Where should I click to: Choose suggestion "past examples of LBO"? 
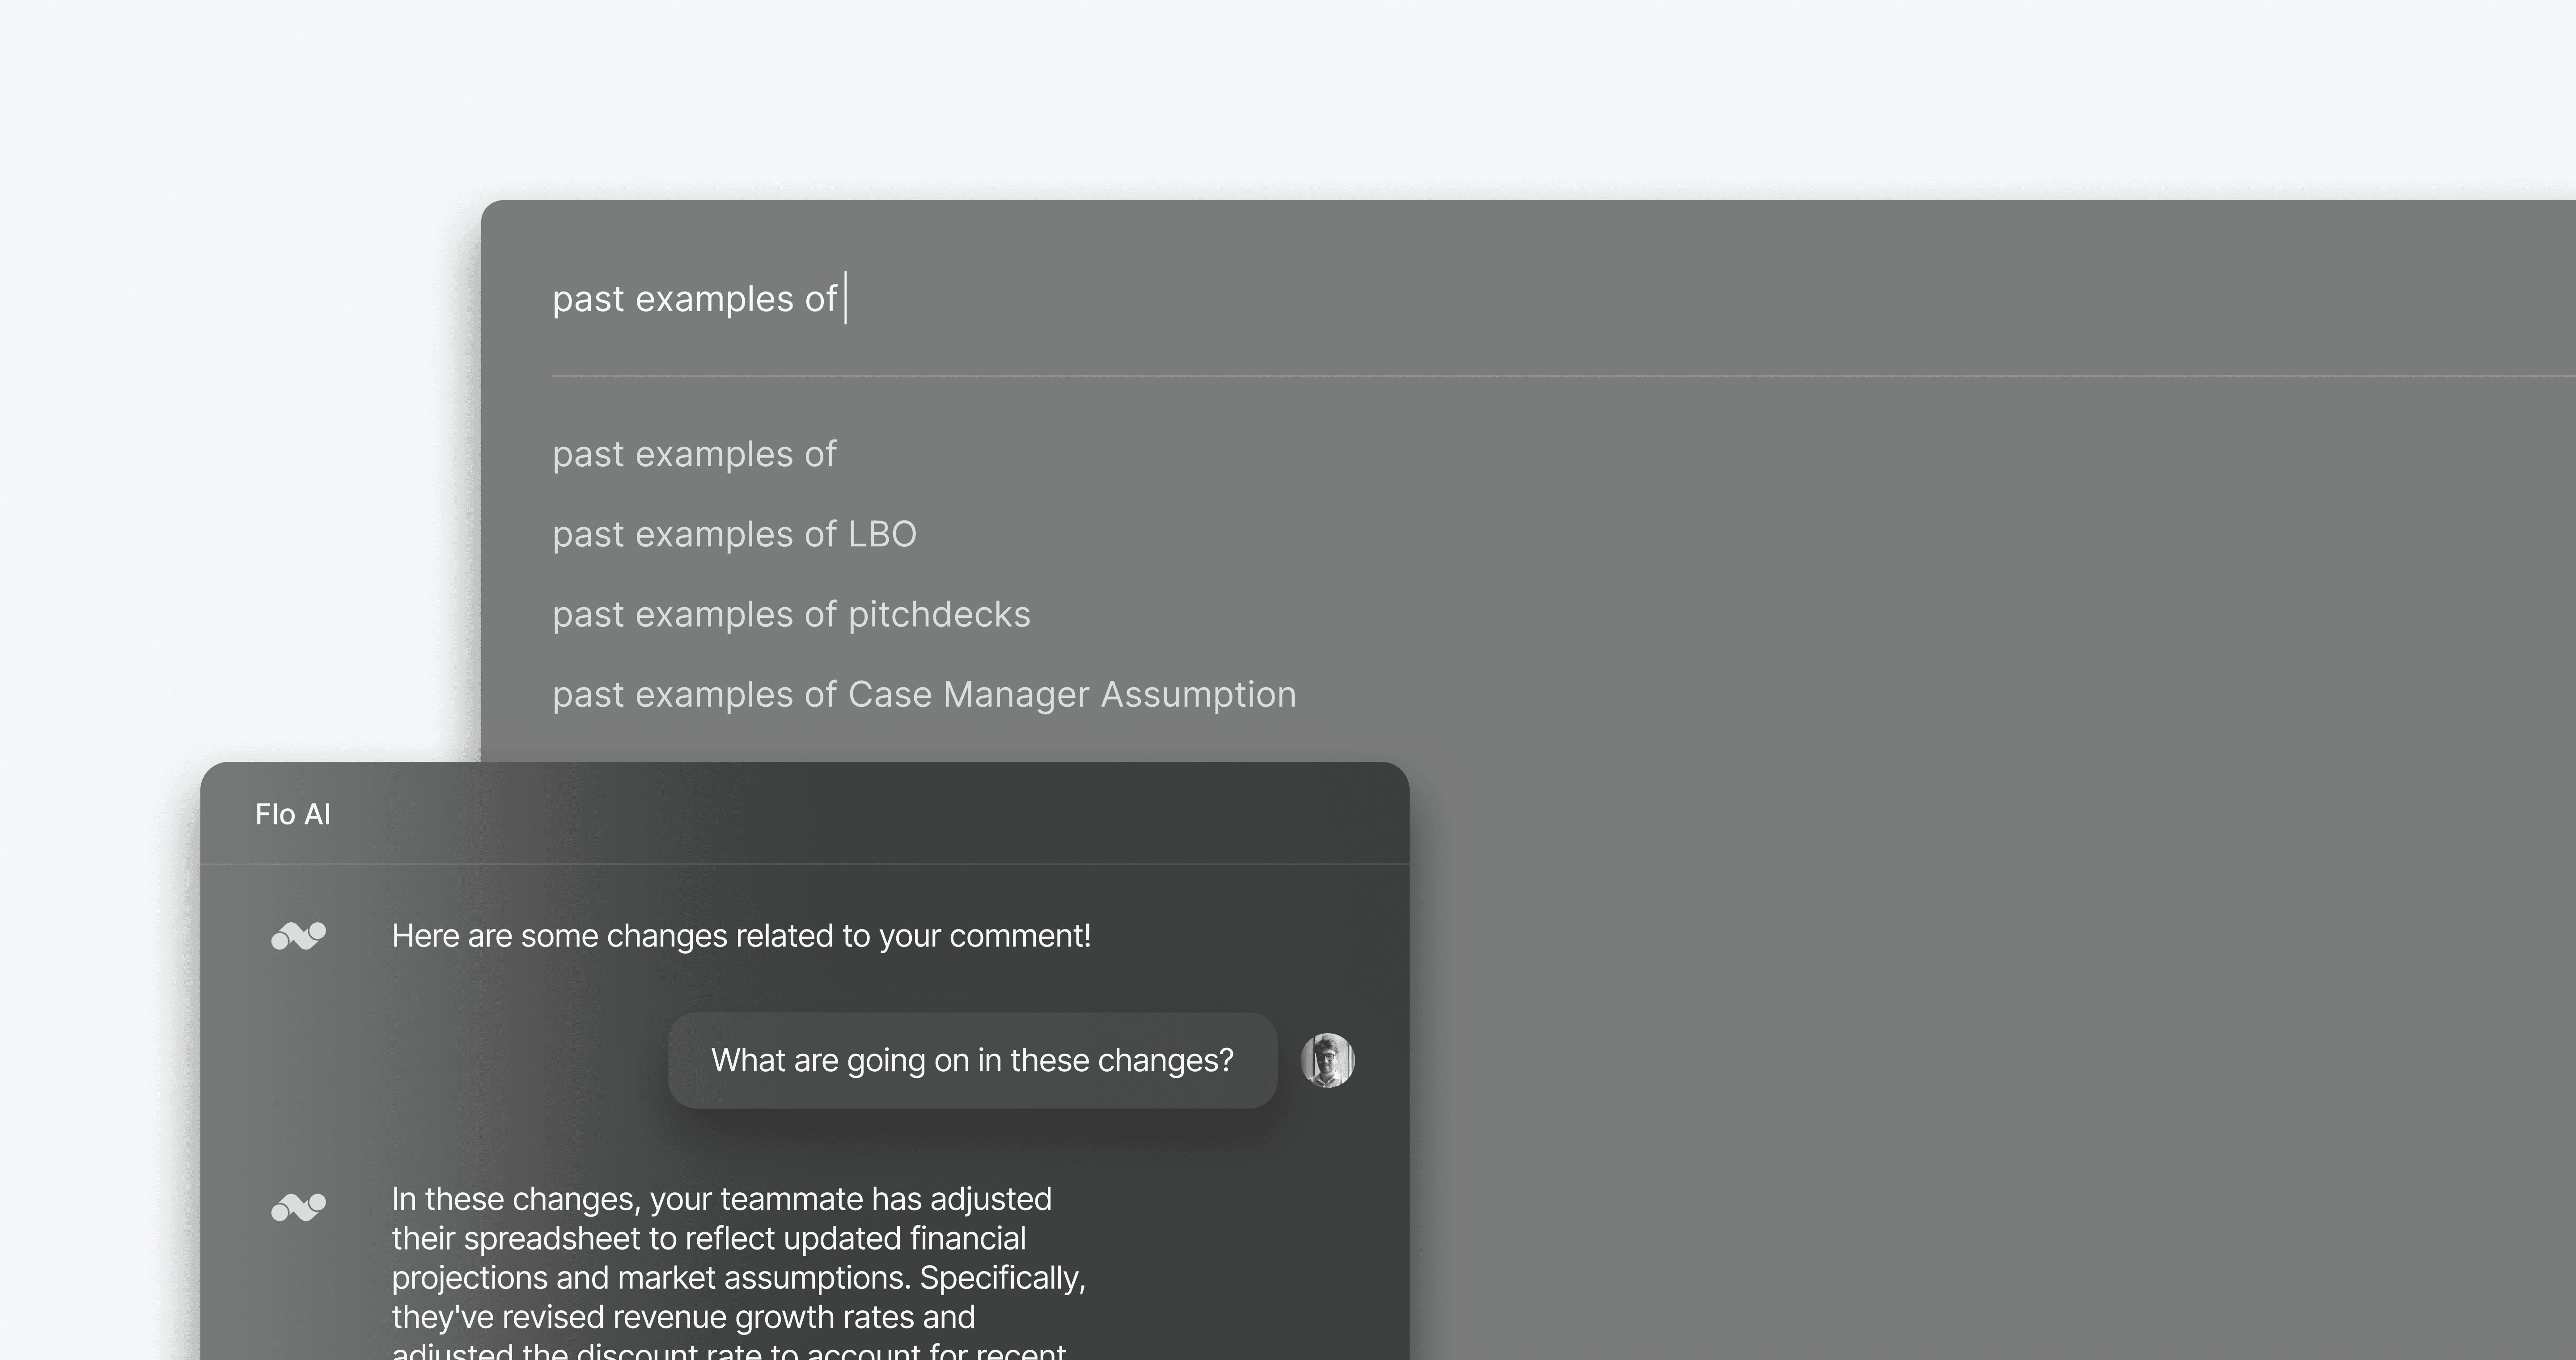(x=734, y=535)
